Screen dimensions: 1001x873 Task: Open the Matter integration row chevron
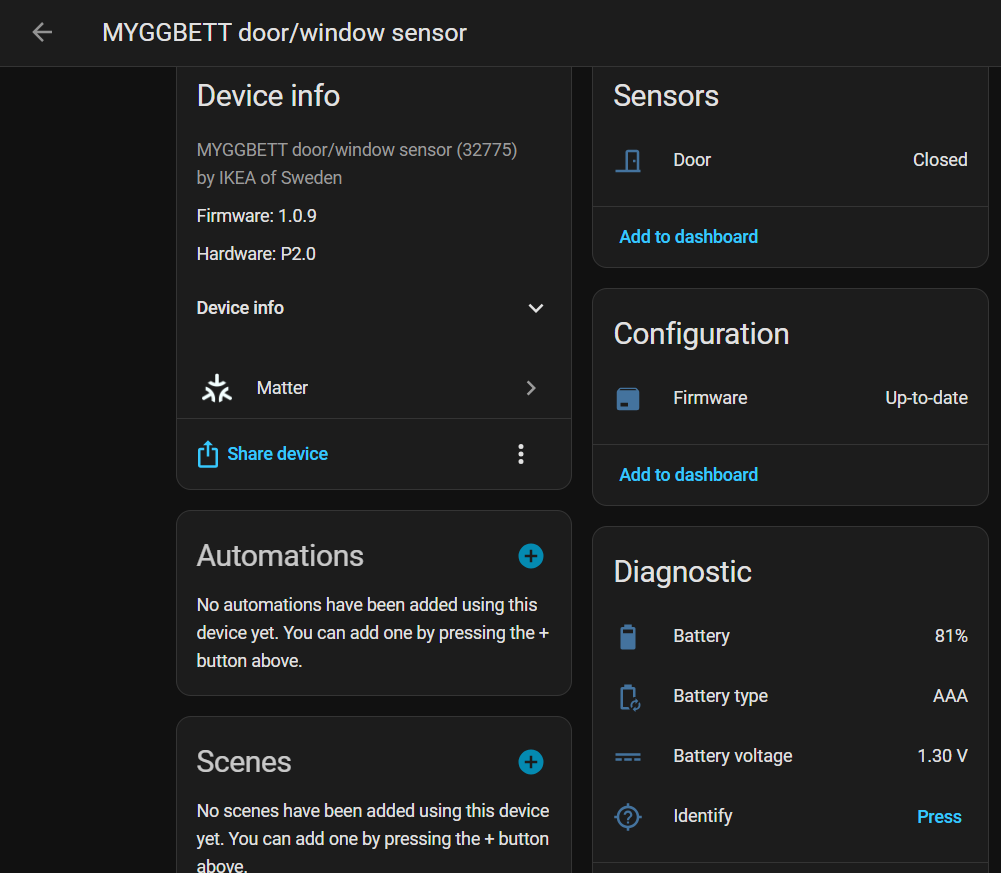tap(531, 388)
